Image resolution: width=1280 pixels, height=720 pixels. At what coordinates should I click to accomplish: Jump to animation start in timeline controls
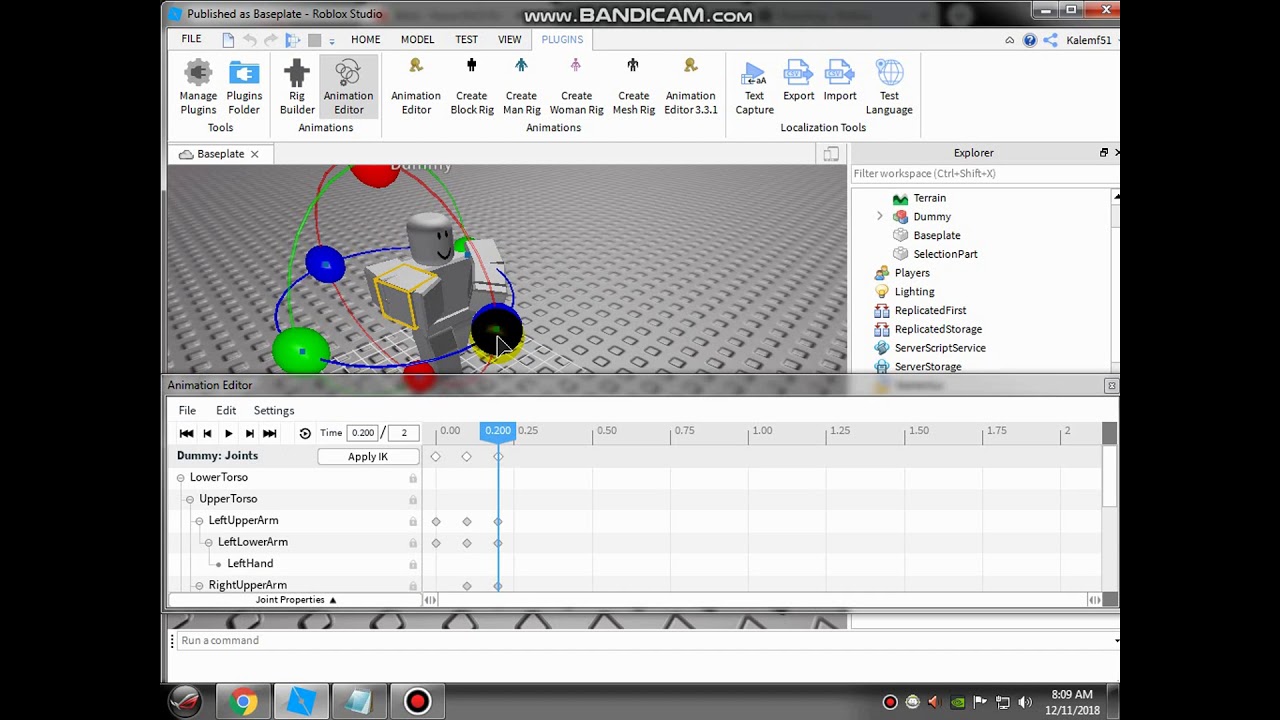(186, 433)
